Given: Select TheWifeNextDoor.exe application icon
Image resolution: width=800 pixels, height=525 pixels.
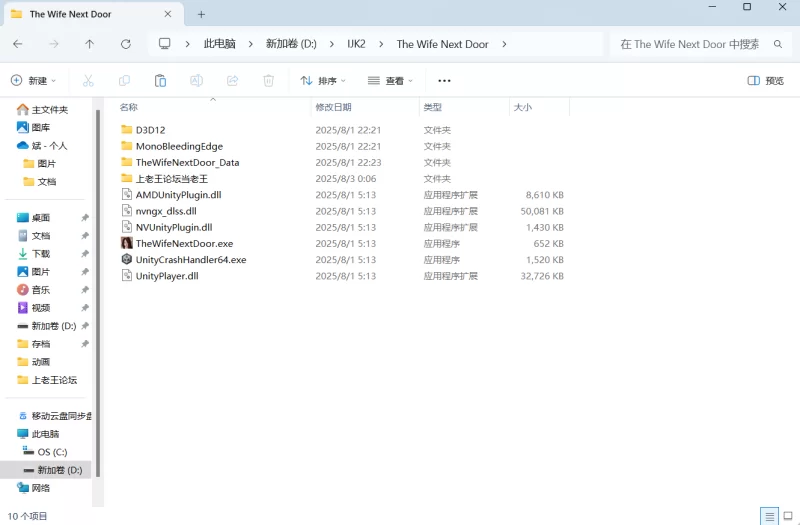Looking at the screenshot, I should point(127,243).
